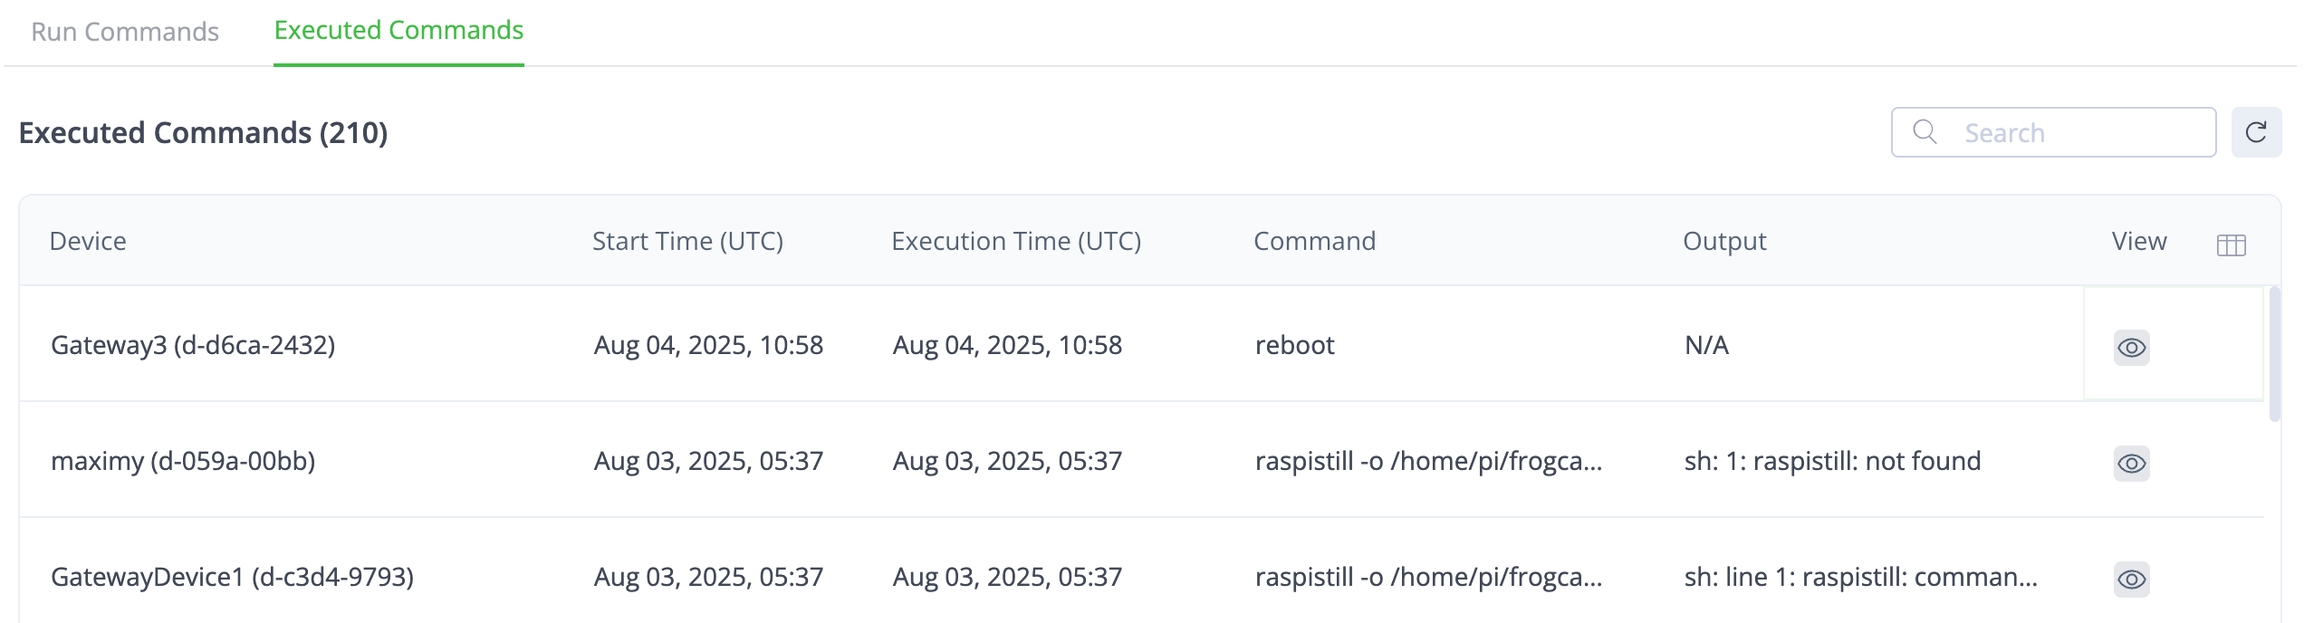This screenshot has width=2304, height=623.
Task: Focus the Search input field
Action: click(2080, 133)
